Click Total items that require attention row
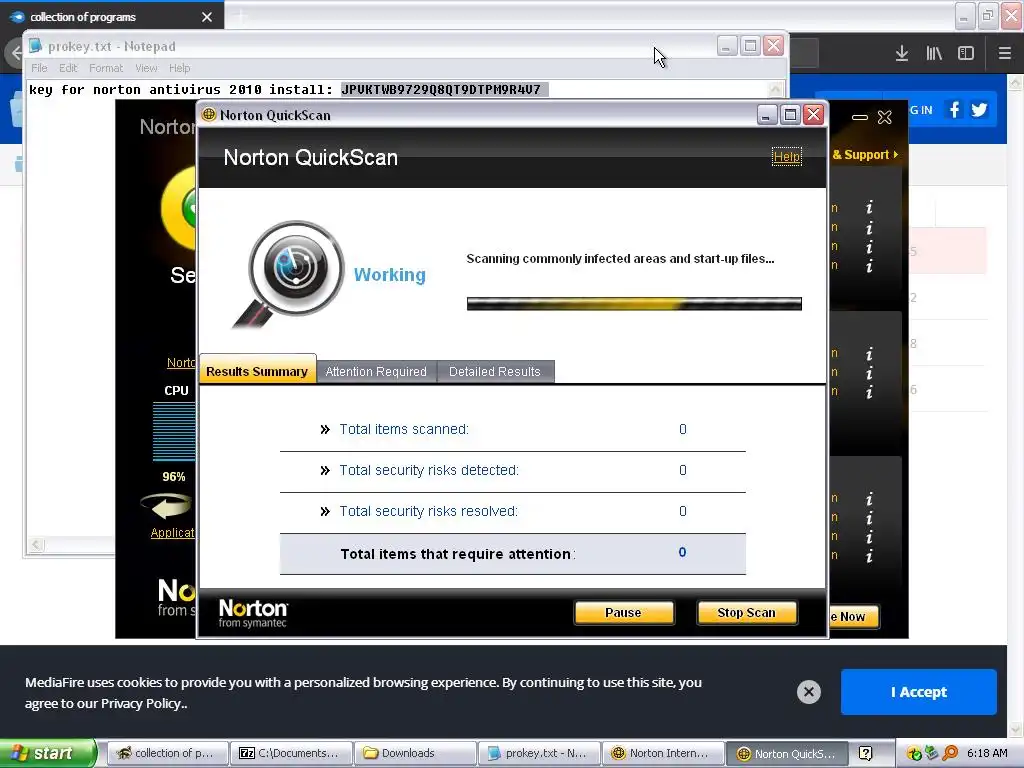The image size is (1024, 768). [513, 554]
